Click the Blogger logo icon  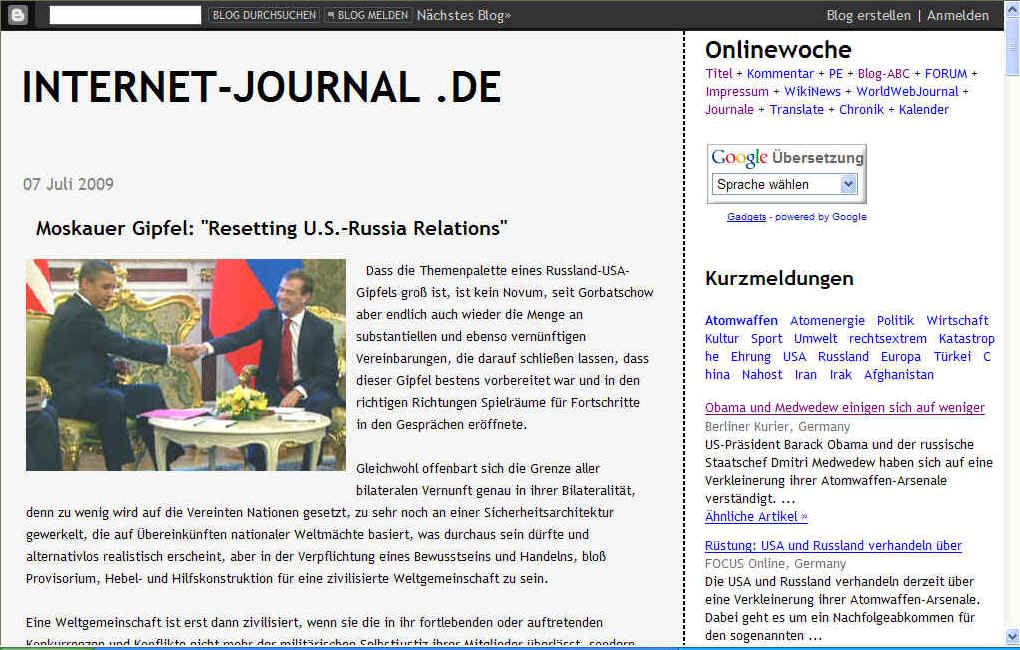pyautogui.click(x=18, y=15)
